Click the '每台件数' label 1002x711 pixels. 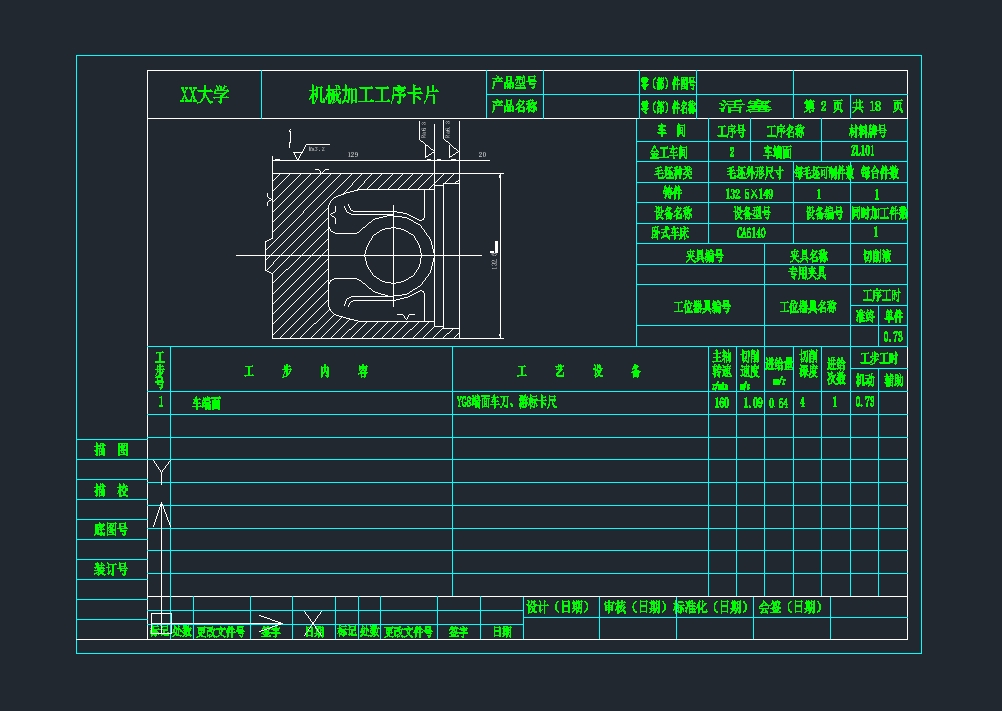coord(879,172)
